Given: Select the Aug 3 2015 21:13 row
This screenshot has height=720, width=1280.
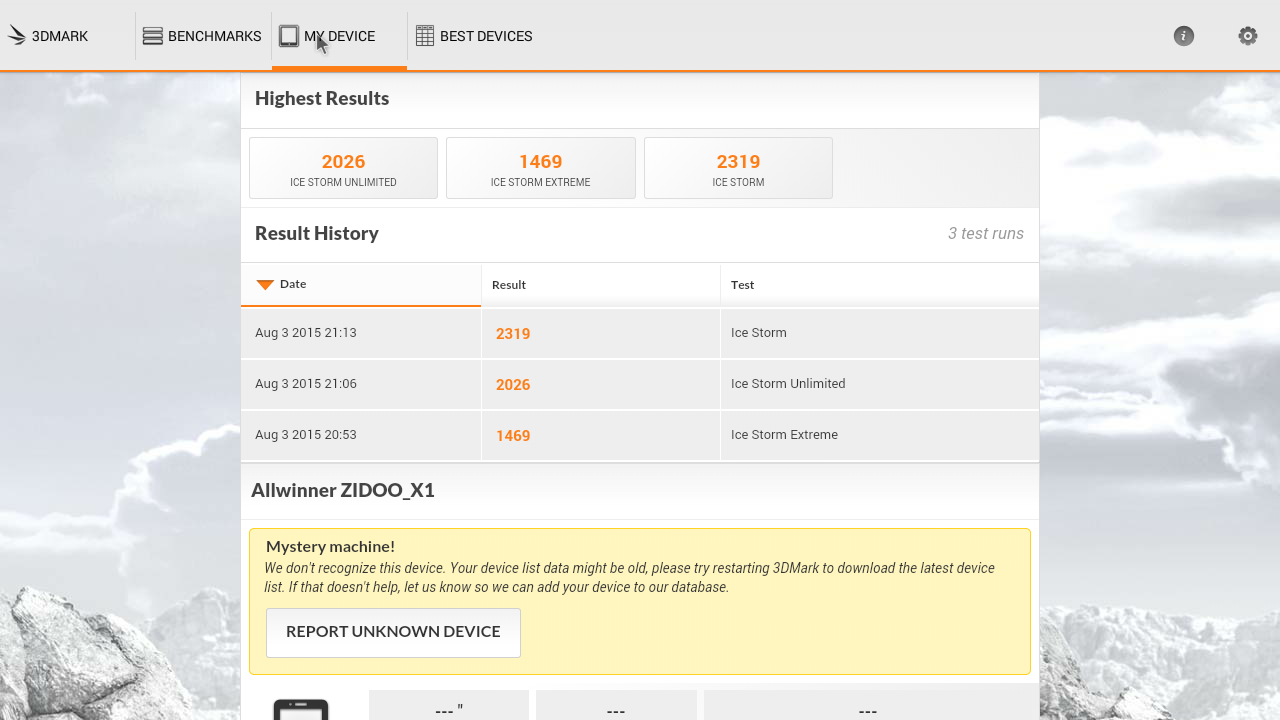Looking at the screenshot, I should pos(640,333).
